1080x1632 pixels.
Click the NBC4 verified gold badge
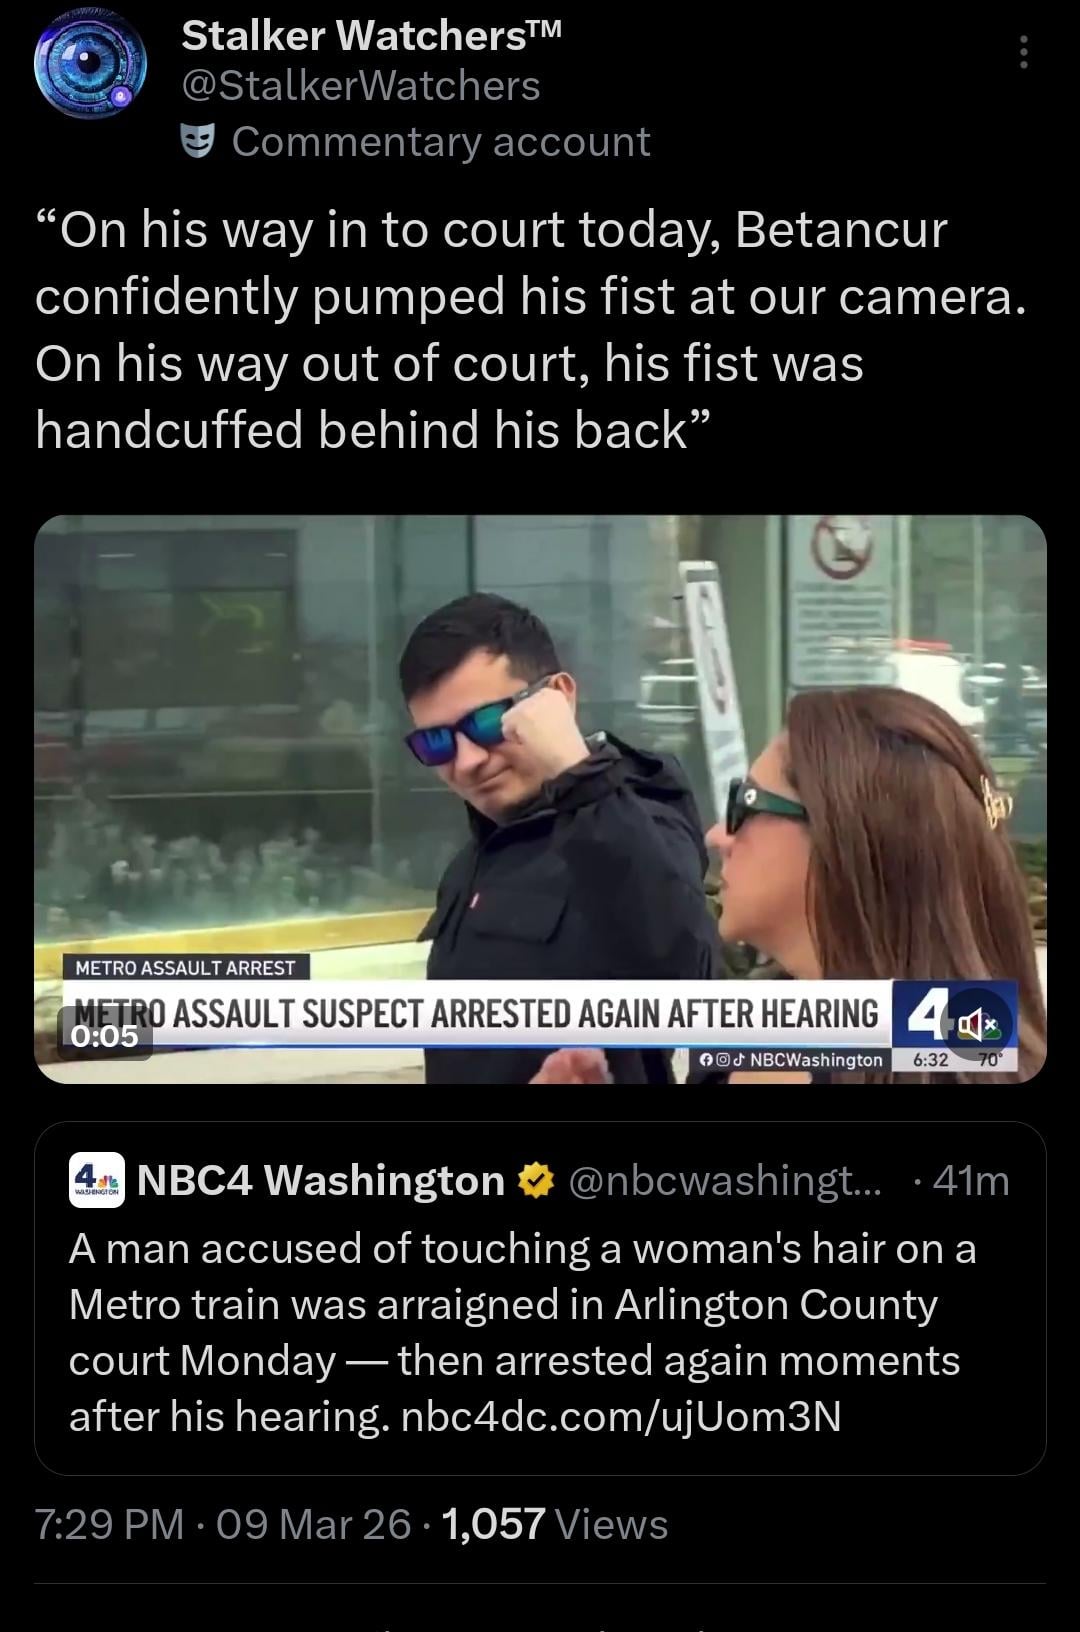coord(536,1181)
